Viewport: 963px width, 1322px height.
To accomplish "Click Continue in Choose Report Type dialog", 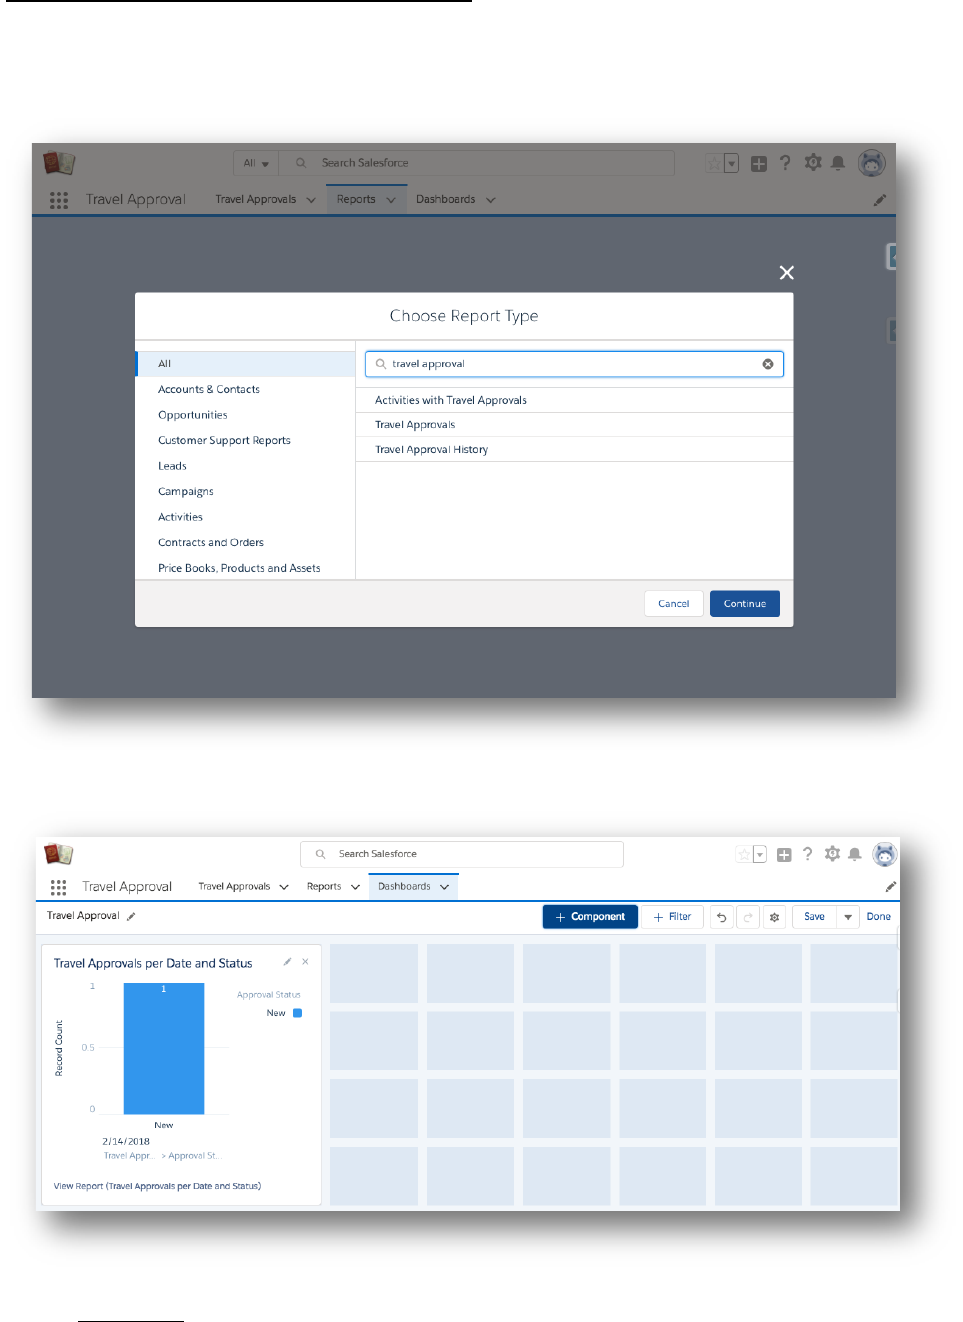I will 745,604.
